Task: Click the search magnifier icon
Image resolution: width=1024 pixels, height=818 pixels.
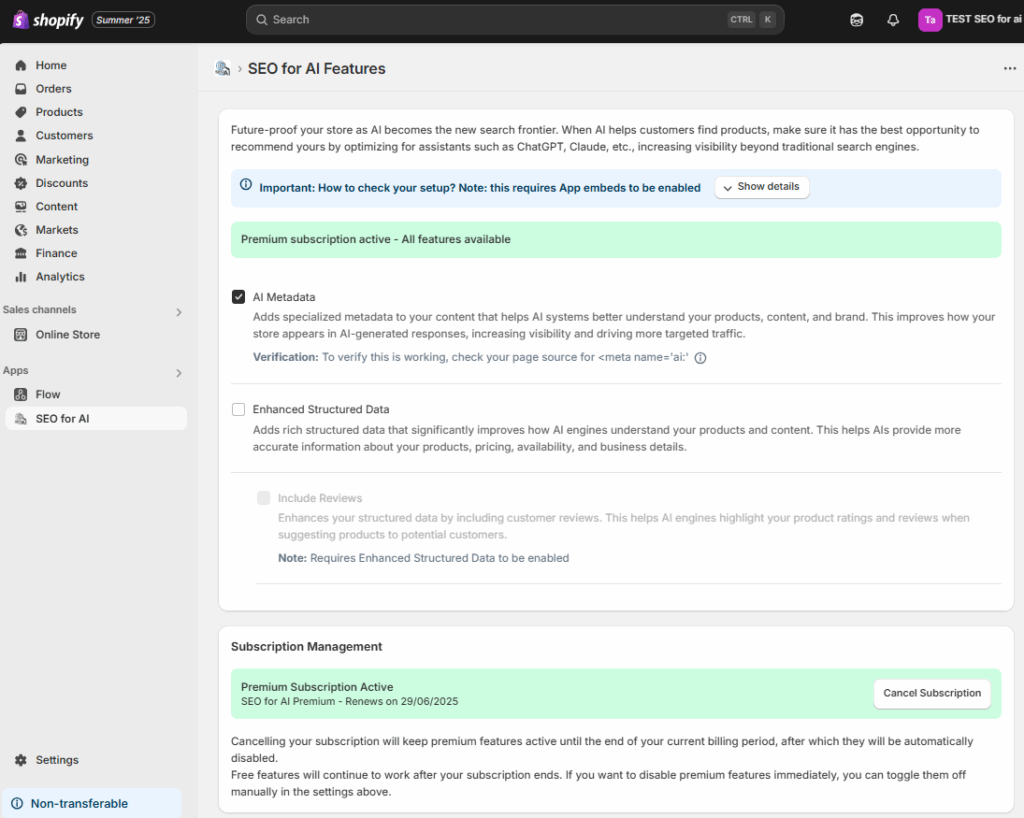Action: point(261,20)
